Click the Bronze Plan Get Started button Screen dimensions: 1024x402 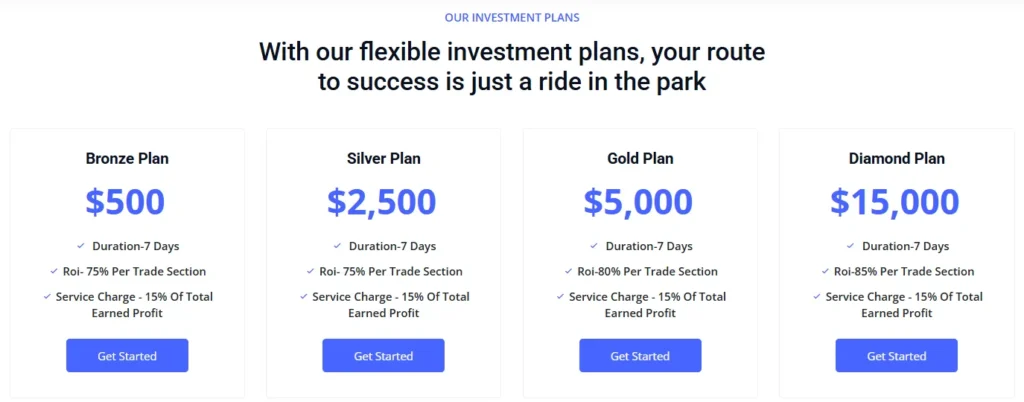coord(127,356)
